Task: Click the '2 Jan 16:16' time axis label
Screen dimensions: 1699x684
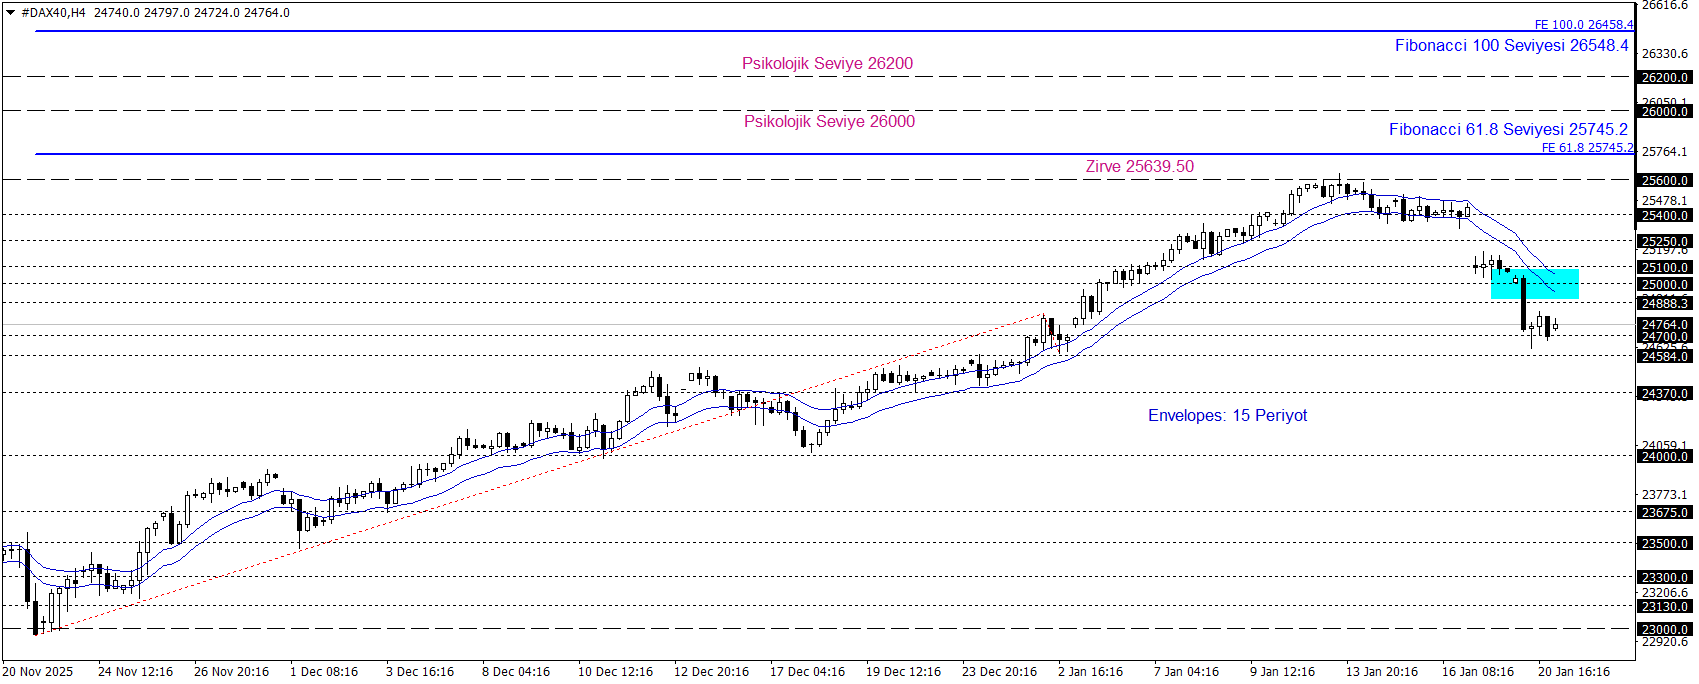Action: pyautogui.click(x=1090, y=671)
